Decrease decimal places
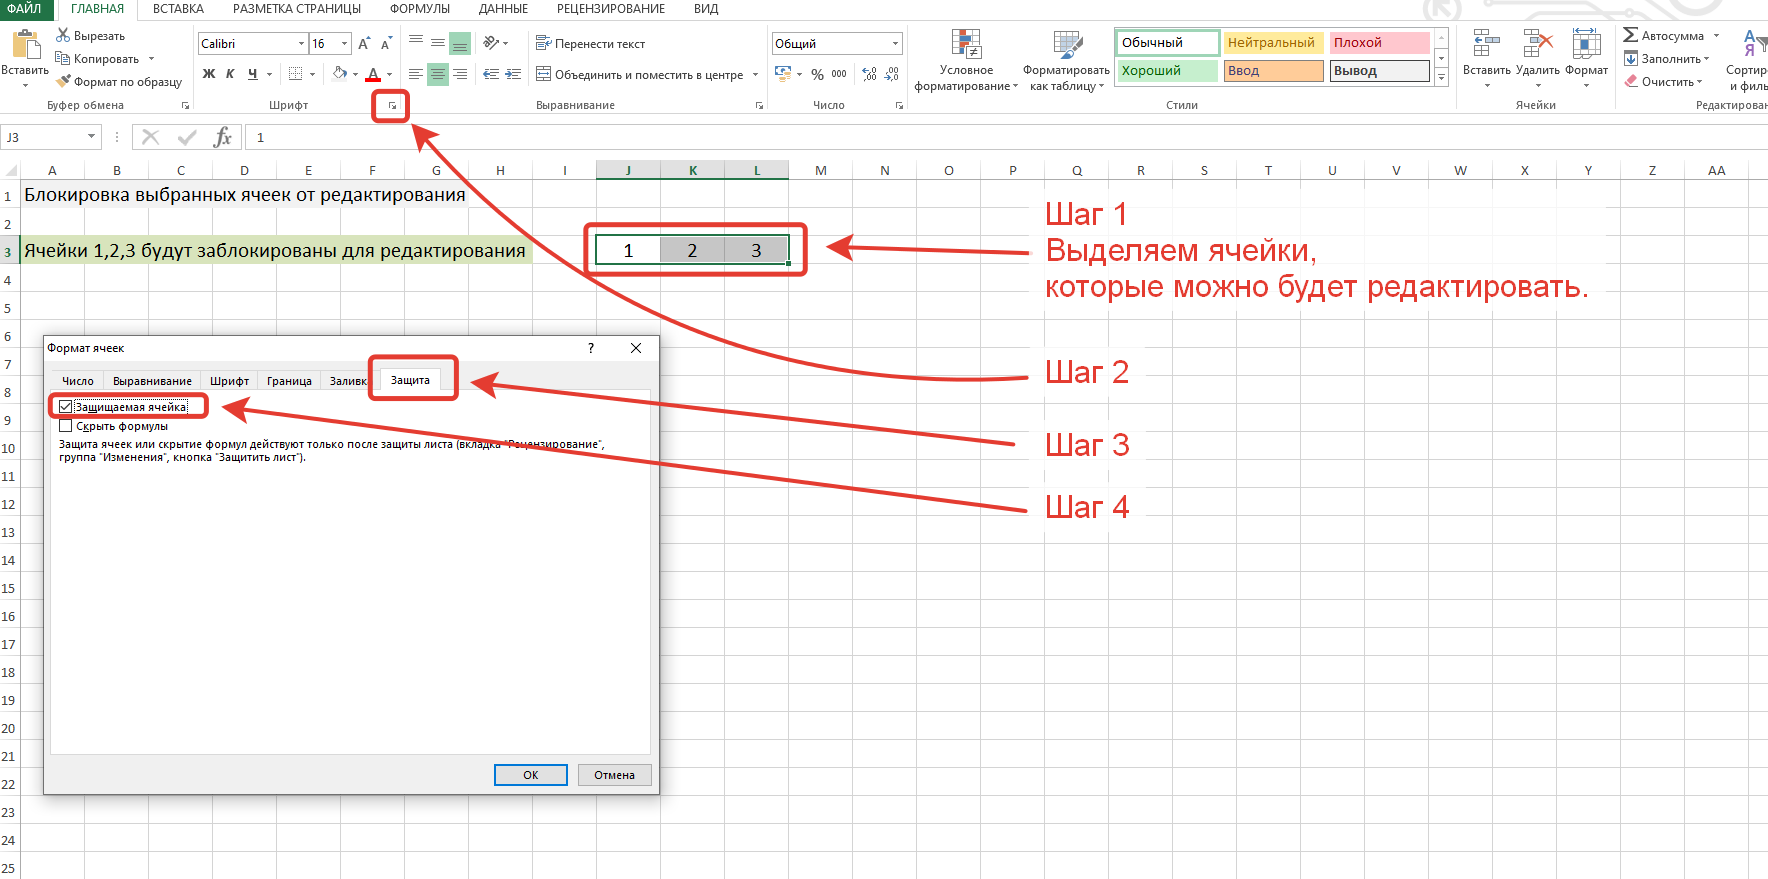Viewport: 1768px width, 879px height. pos(892,74)
